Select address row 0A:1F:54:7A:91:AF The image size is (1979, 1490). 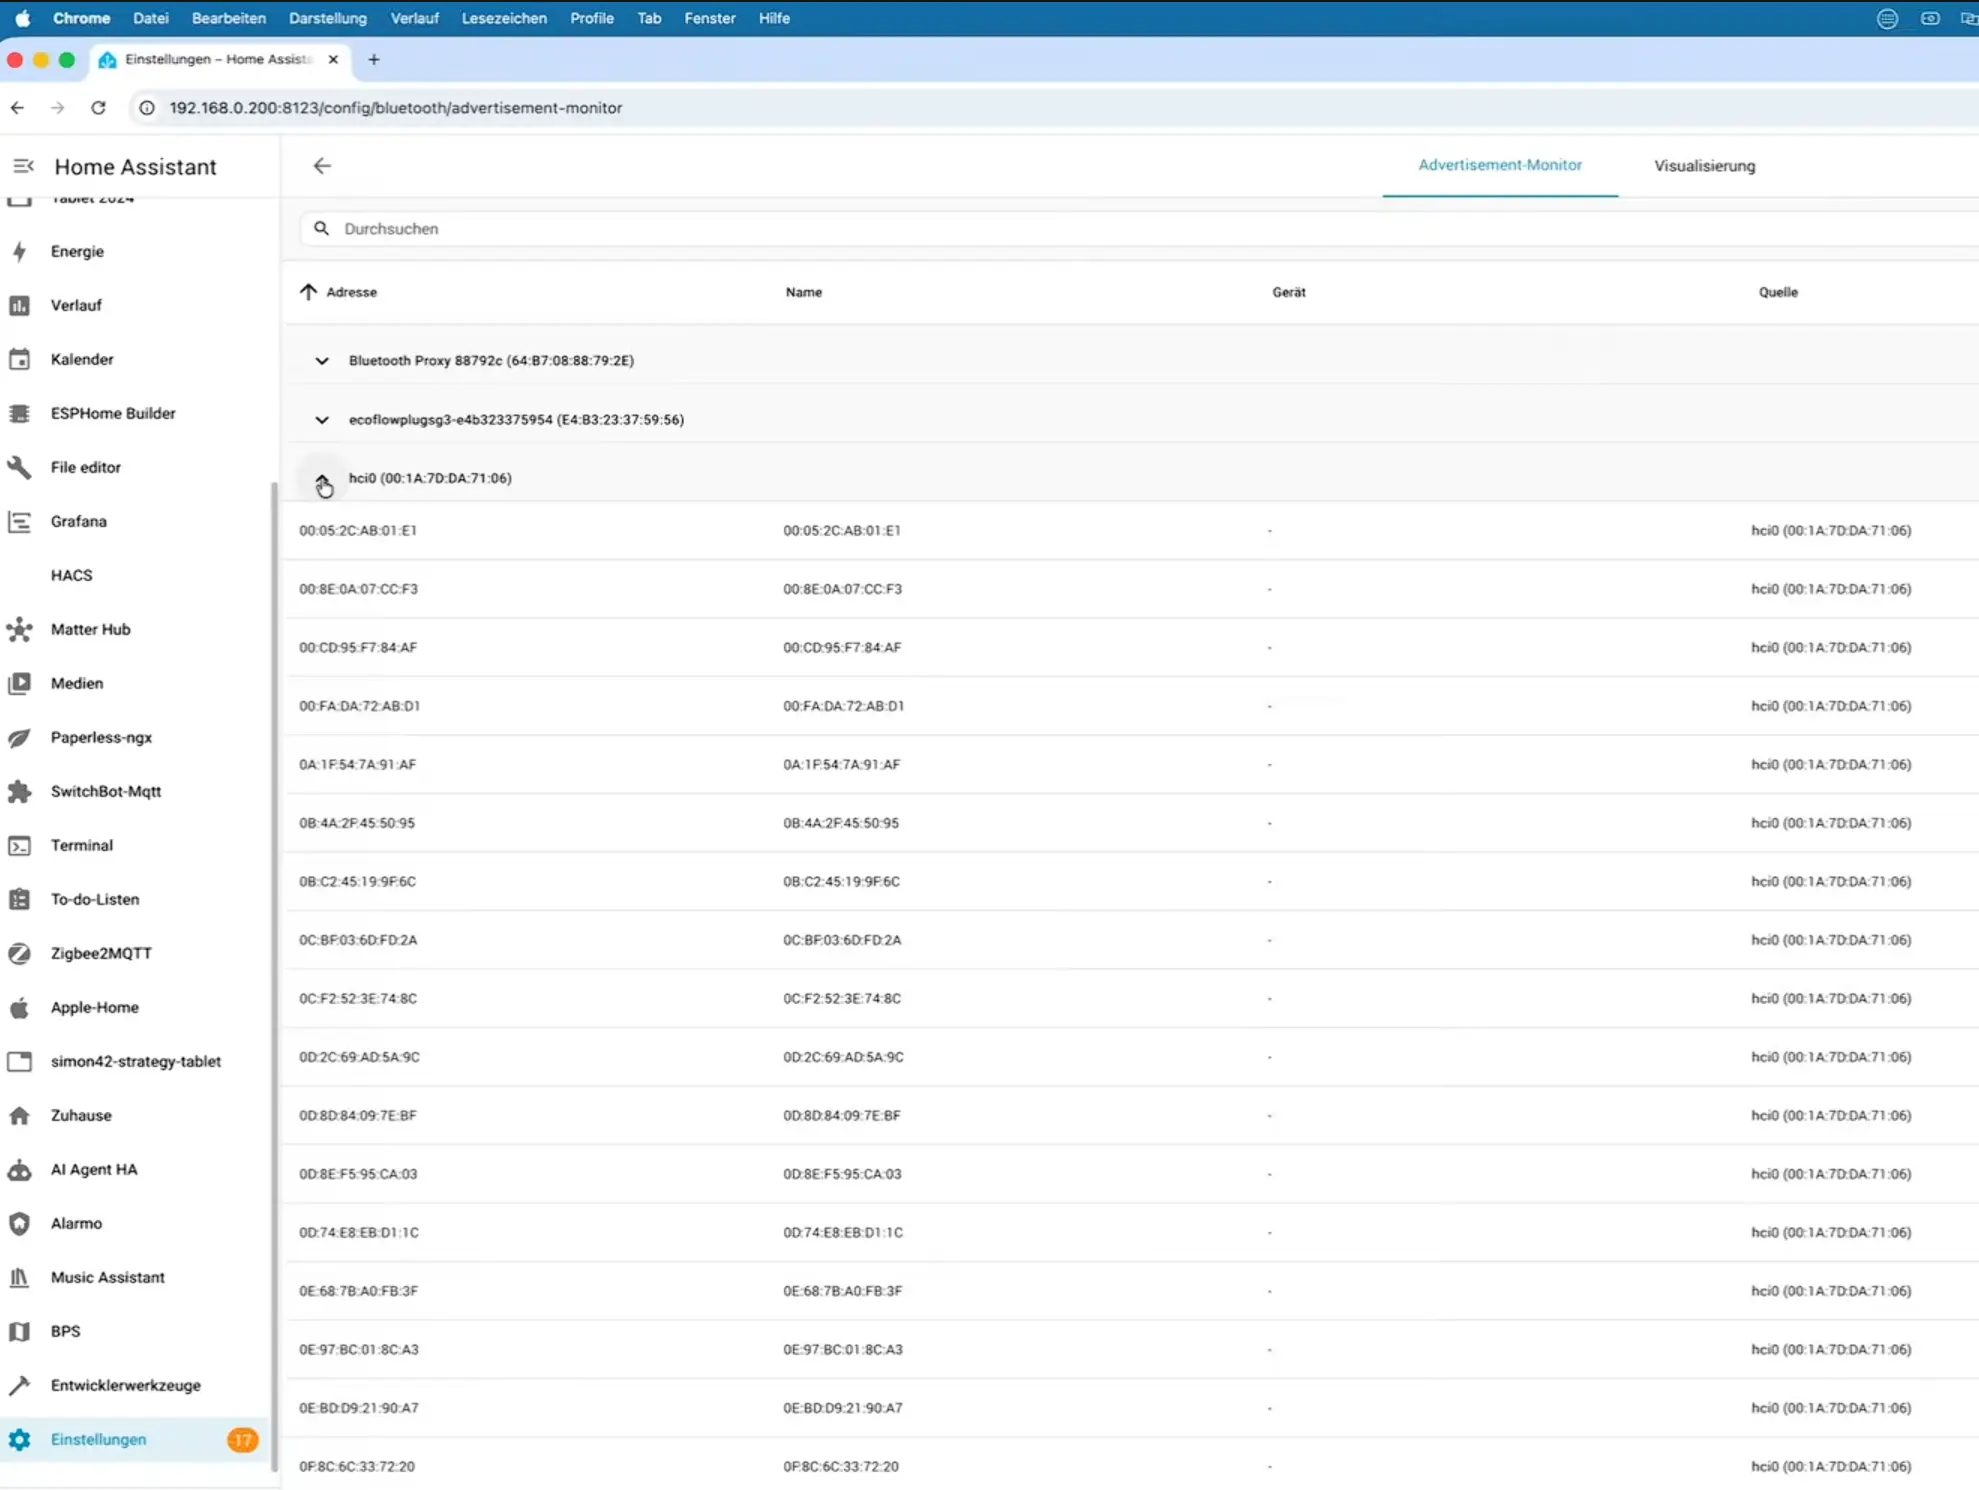(x=1131, y=765)
